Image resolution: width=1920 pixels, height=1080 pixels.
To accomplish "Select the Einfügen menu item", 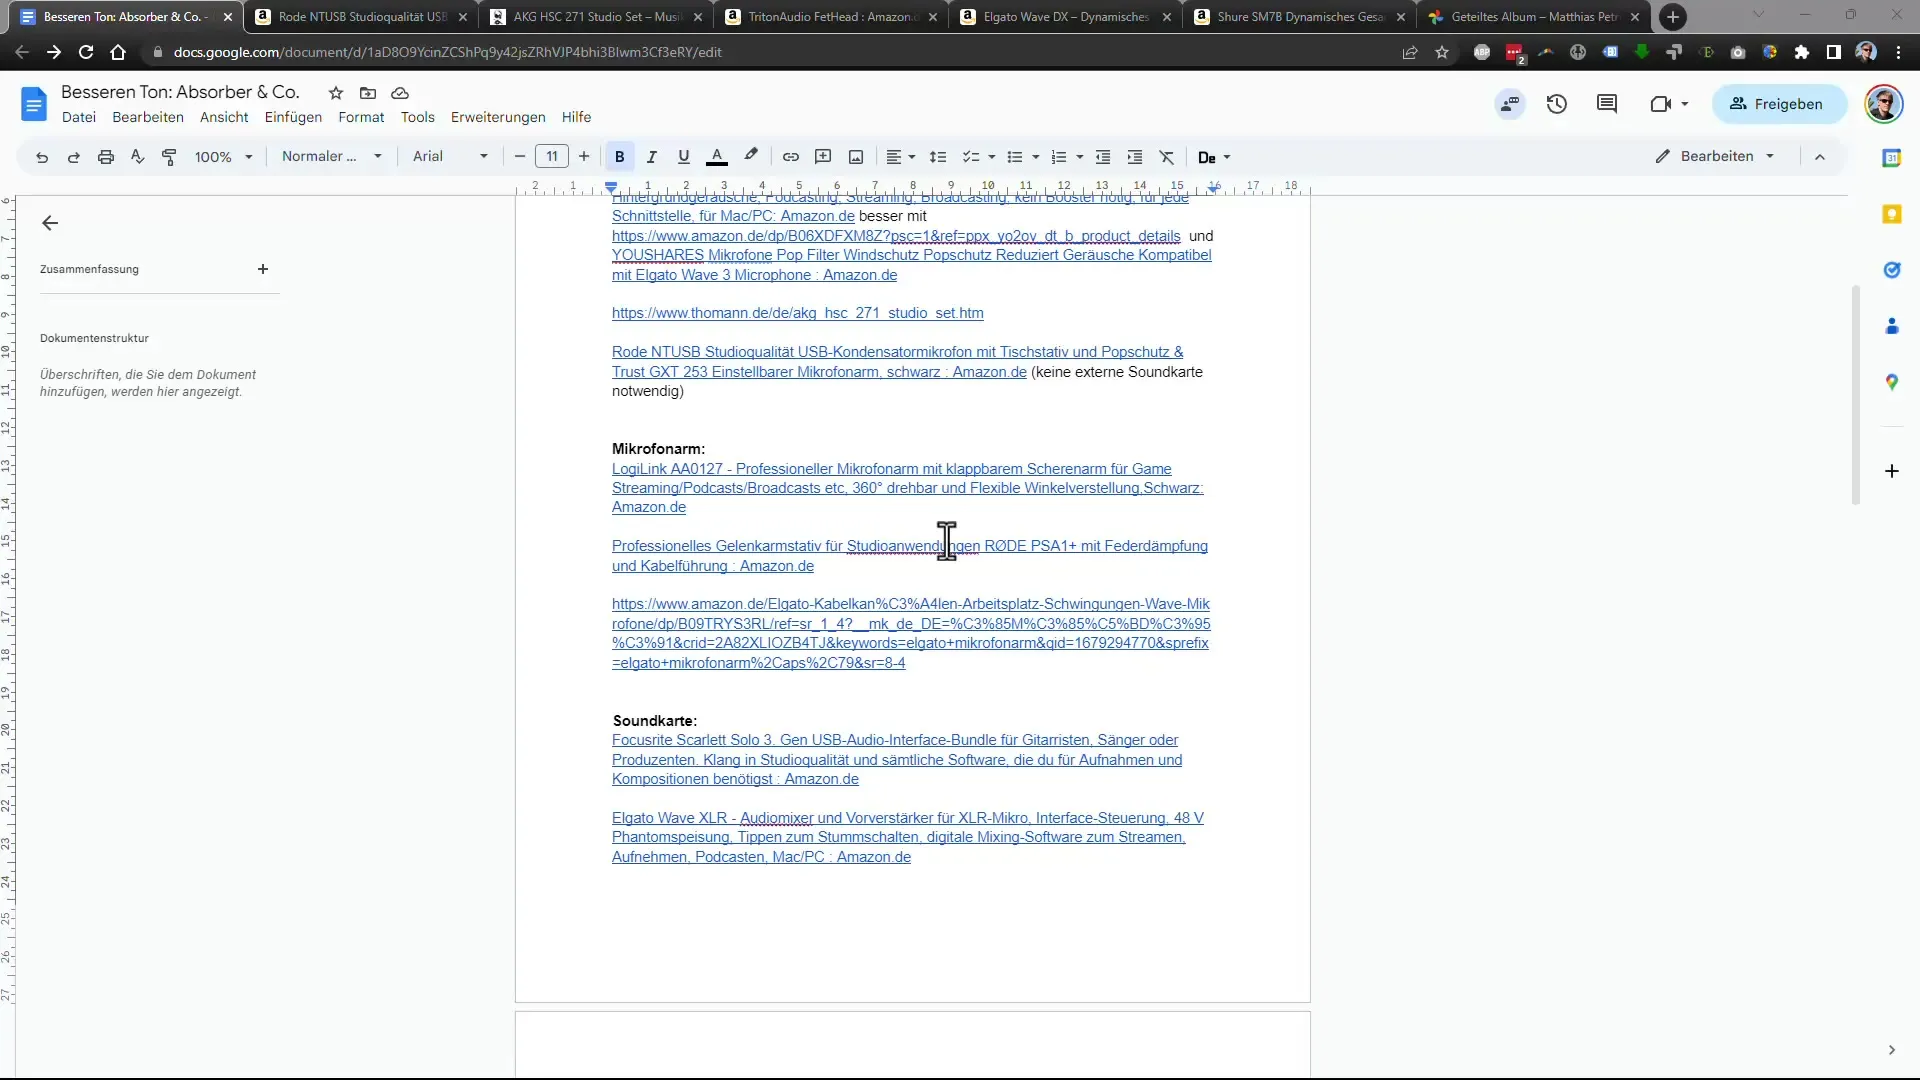I will [x=293, y=117].
